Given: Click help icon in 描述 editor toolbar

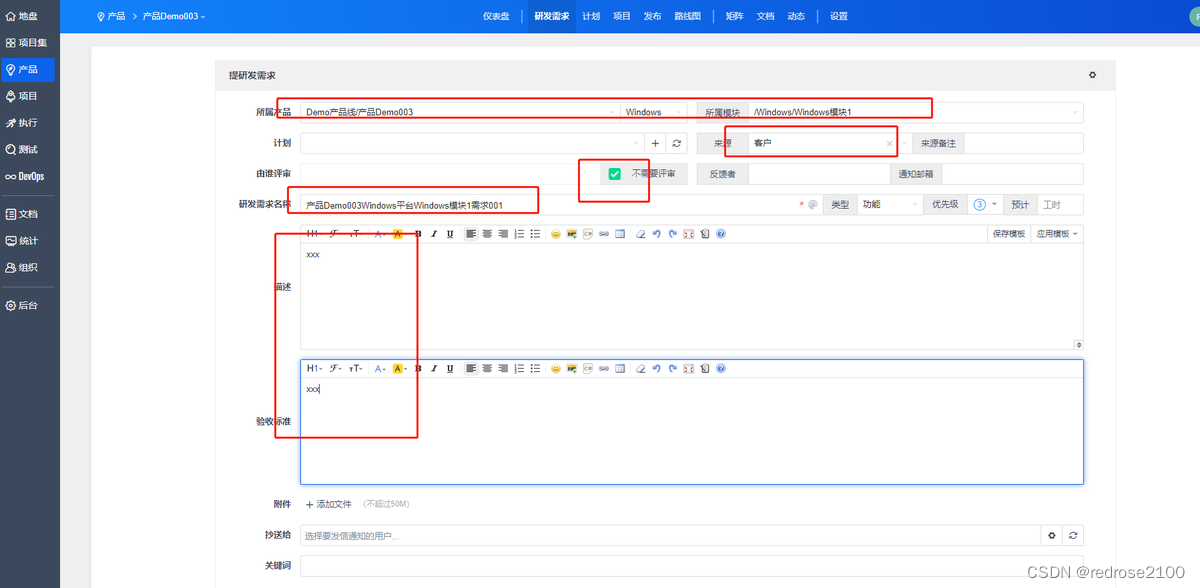Looking at the screenshot, I should (x=721, y=233).
